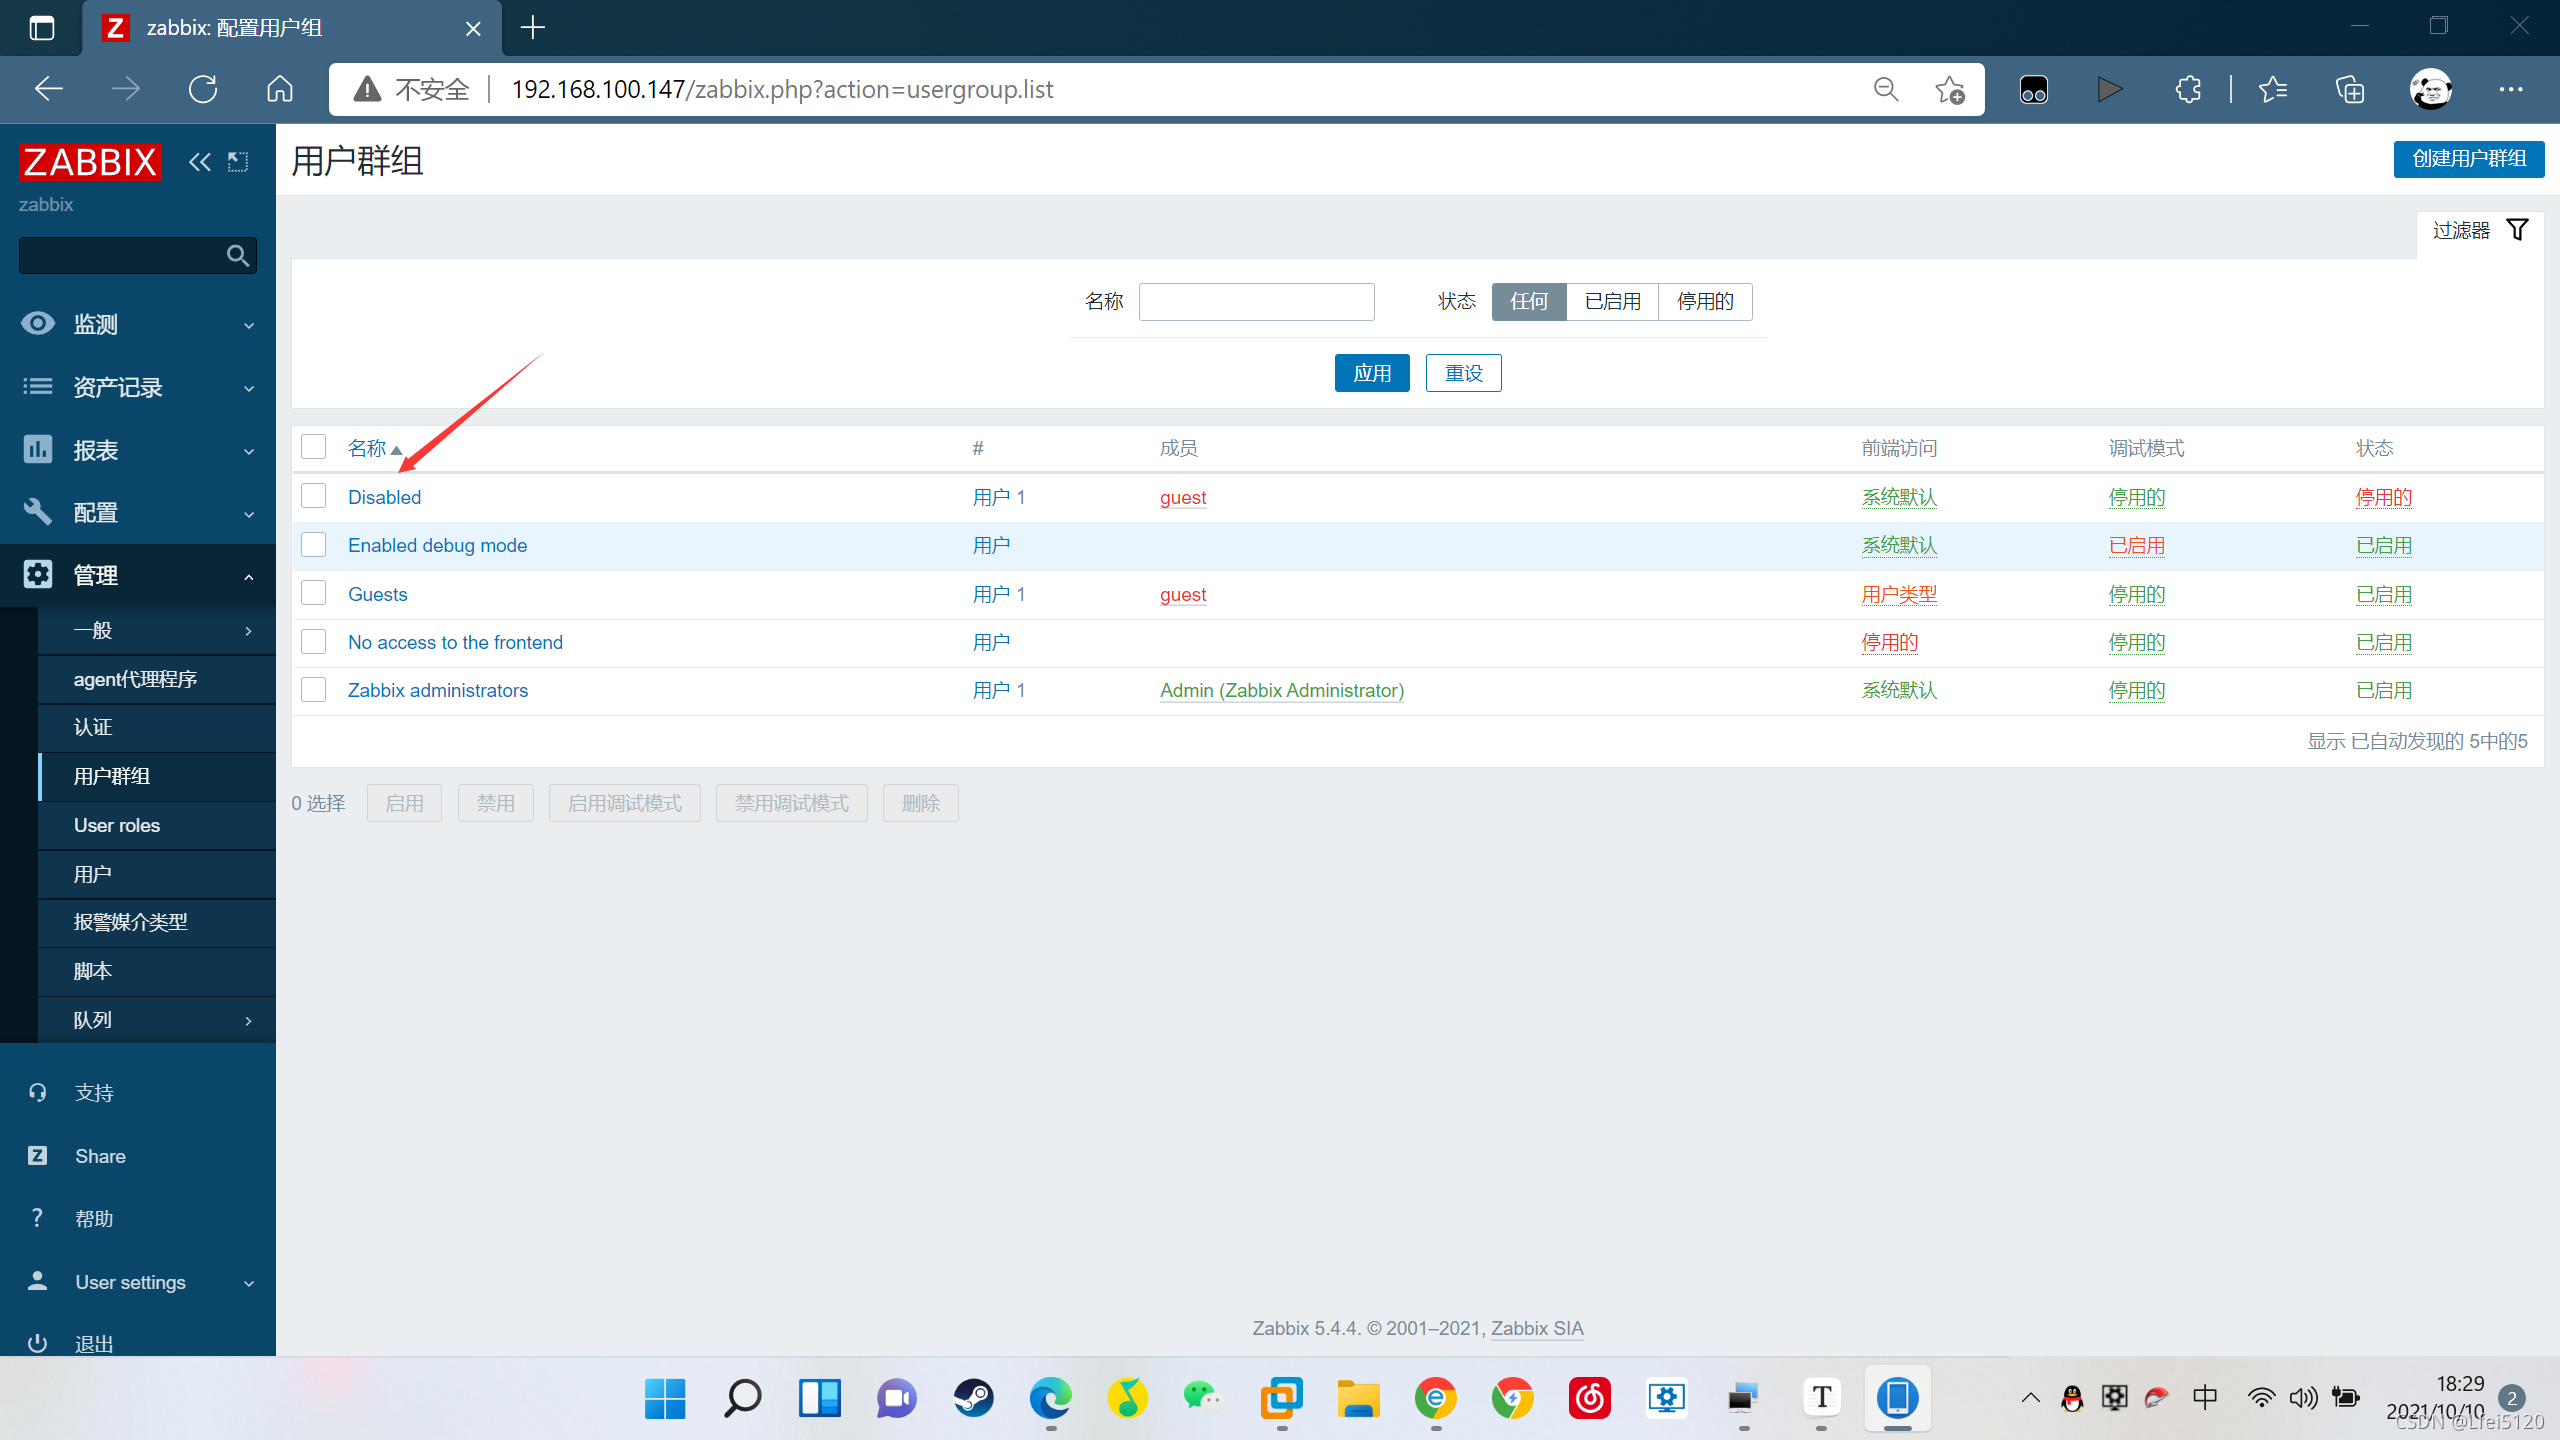Toggle debug mode 已启用 for Enabled debug mode

tap(2136, 545)
